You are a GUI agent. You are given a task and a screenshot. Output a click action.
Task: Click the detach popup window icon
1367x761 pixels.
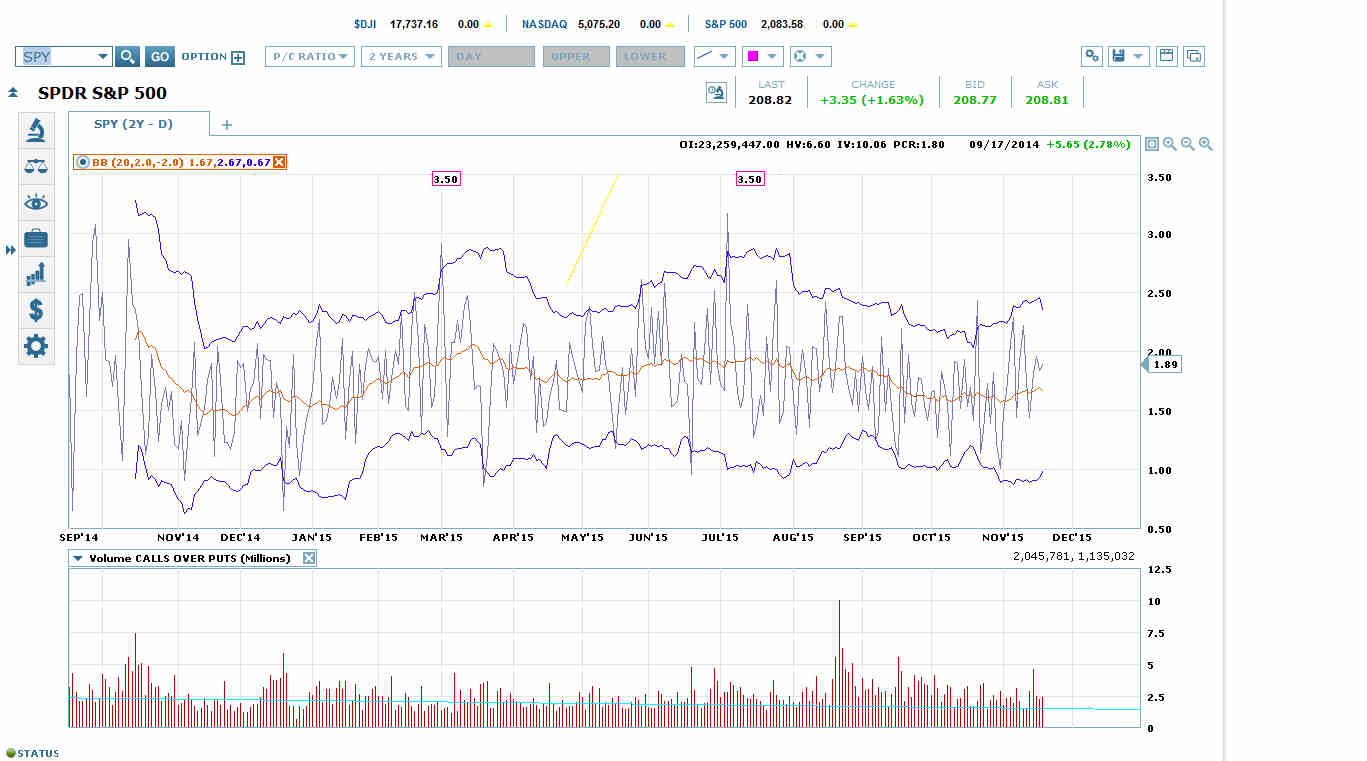pyautogui.click(x=1194, y=57)
